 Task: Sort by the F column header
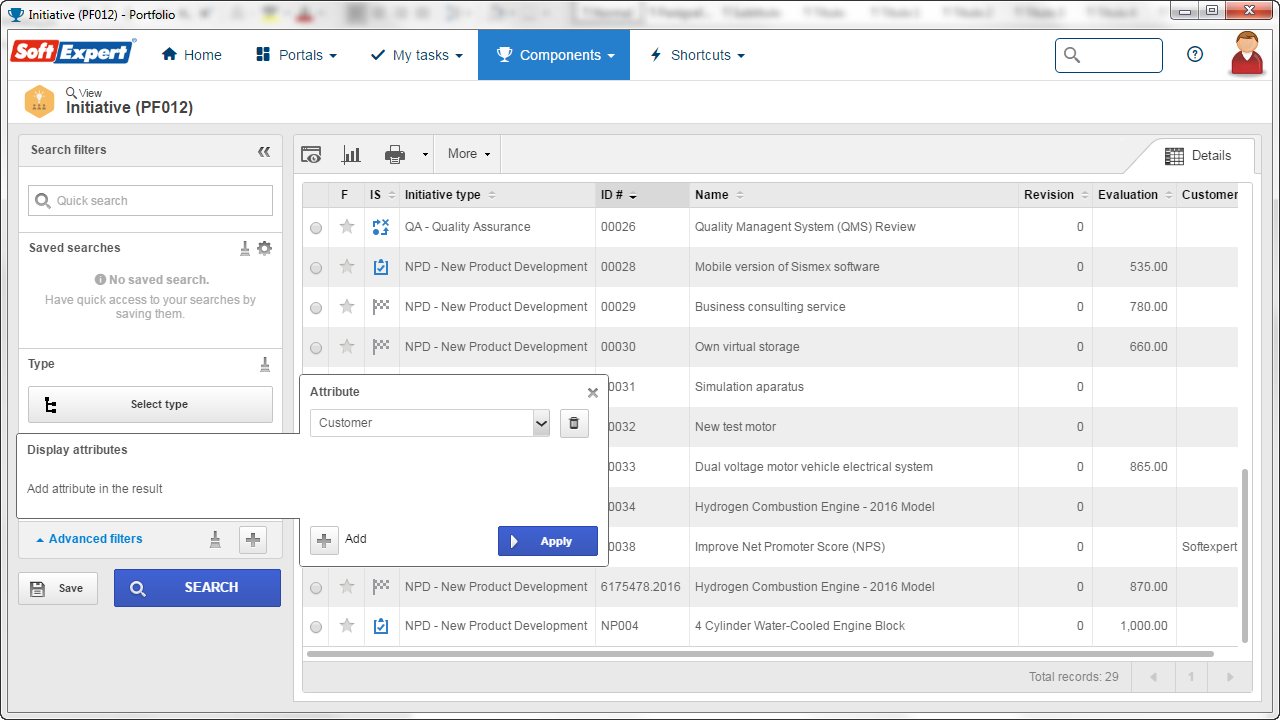pyautogui.click(x=345, y=195)
